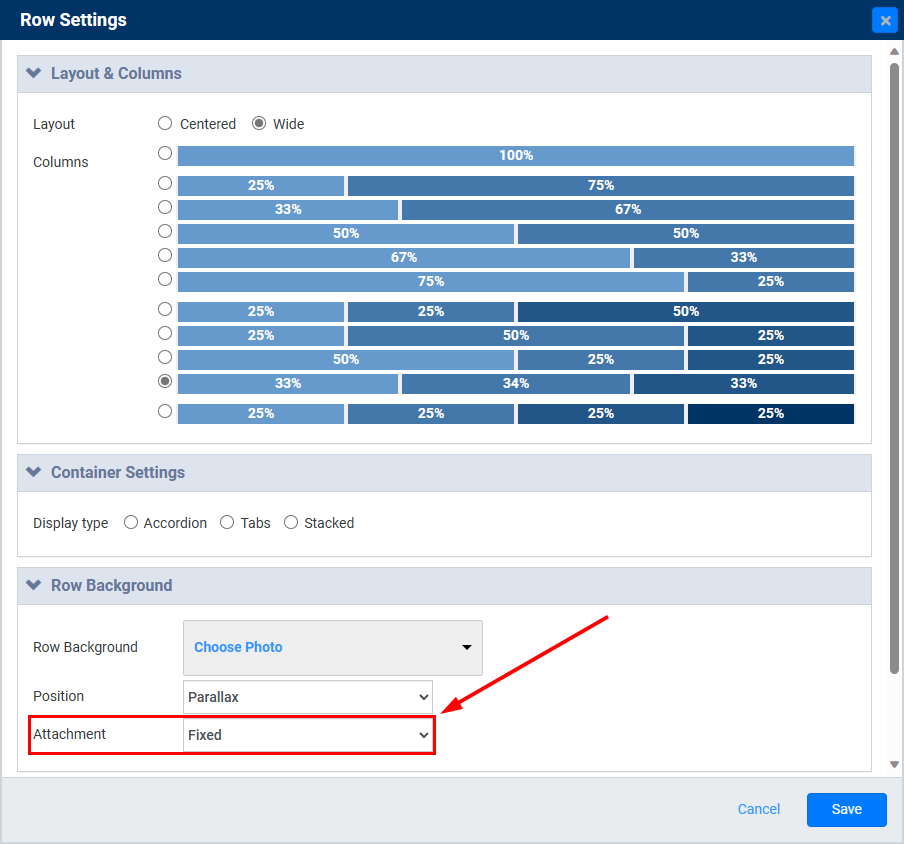Select the Centered layout option
The width and height of the screenshot is (904, 844).
pyautogui.click(x=165, y=123)
